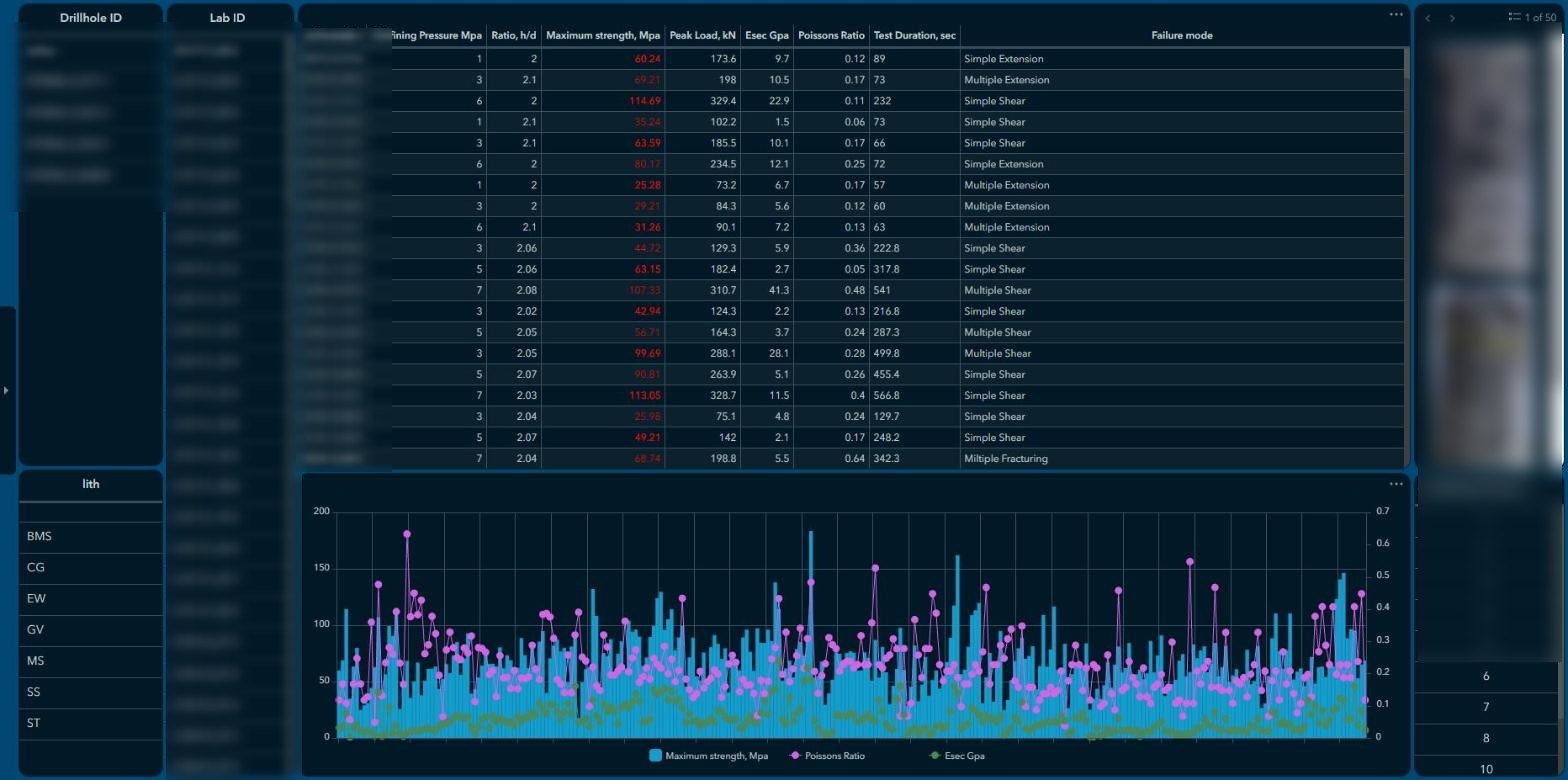Click the 310.7 peak load cell
The width and height of the screenshot is (1568, 780).
(703, 290)
